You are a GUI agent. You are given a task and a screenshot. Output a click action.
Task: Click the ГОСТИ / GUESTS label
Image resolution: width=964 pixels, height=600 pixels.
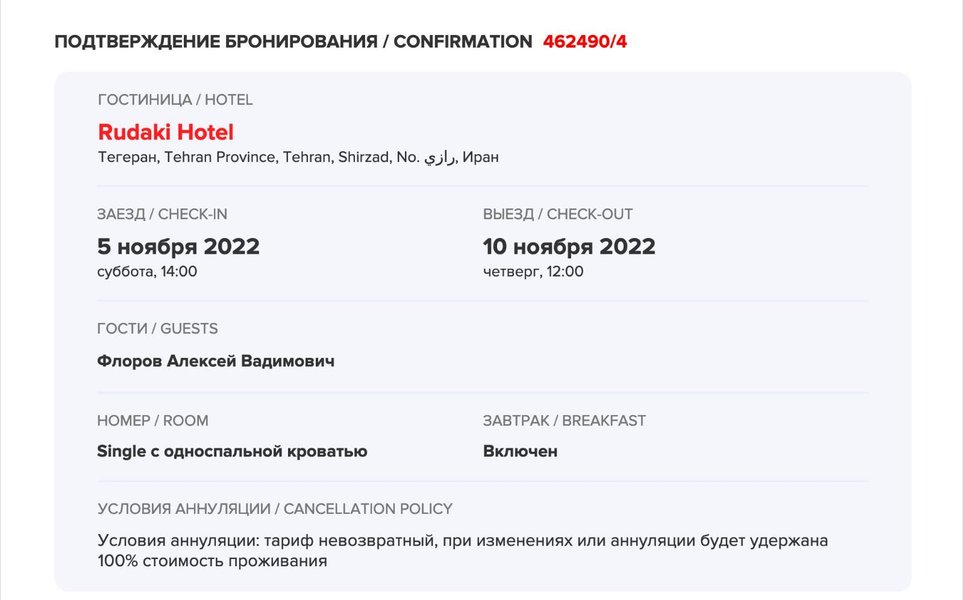[x=157, y=328]
